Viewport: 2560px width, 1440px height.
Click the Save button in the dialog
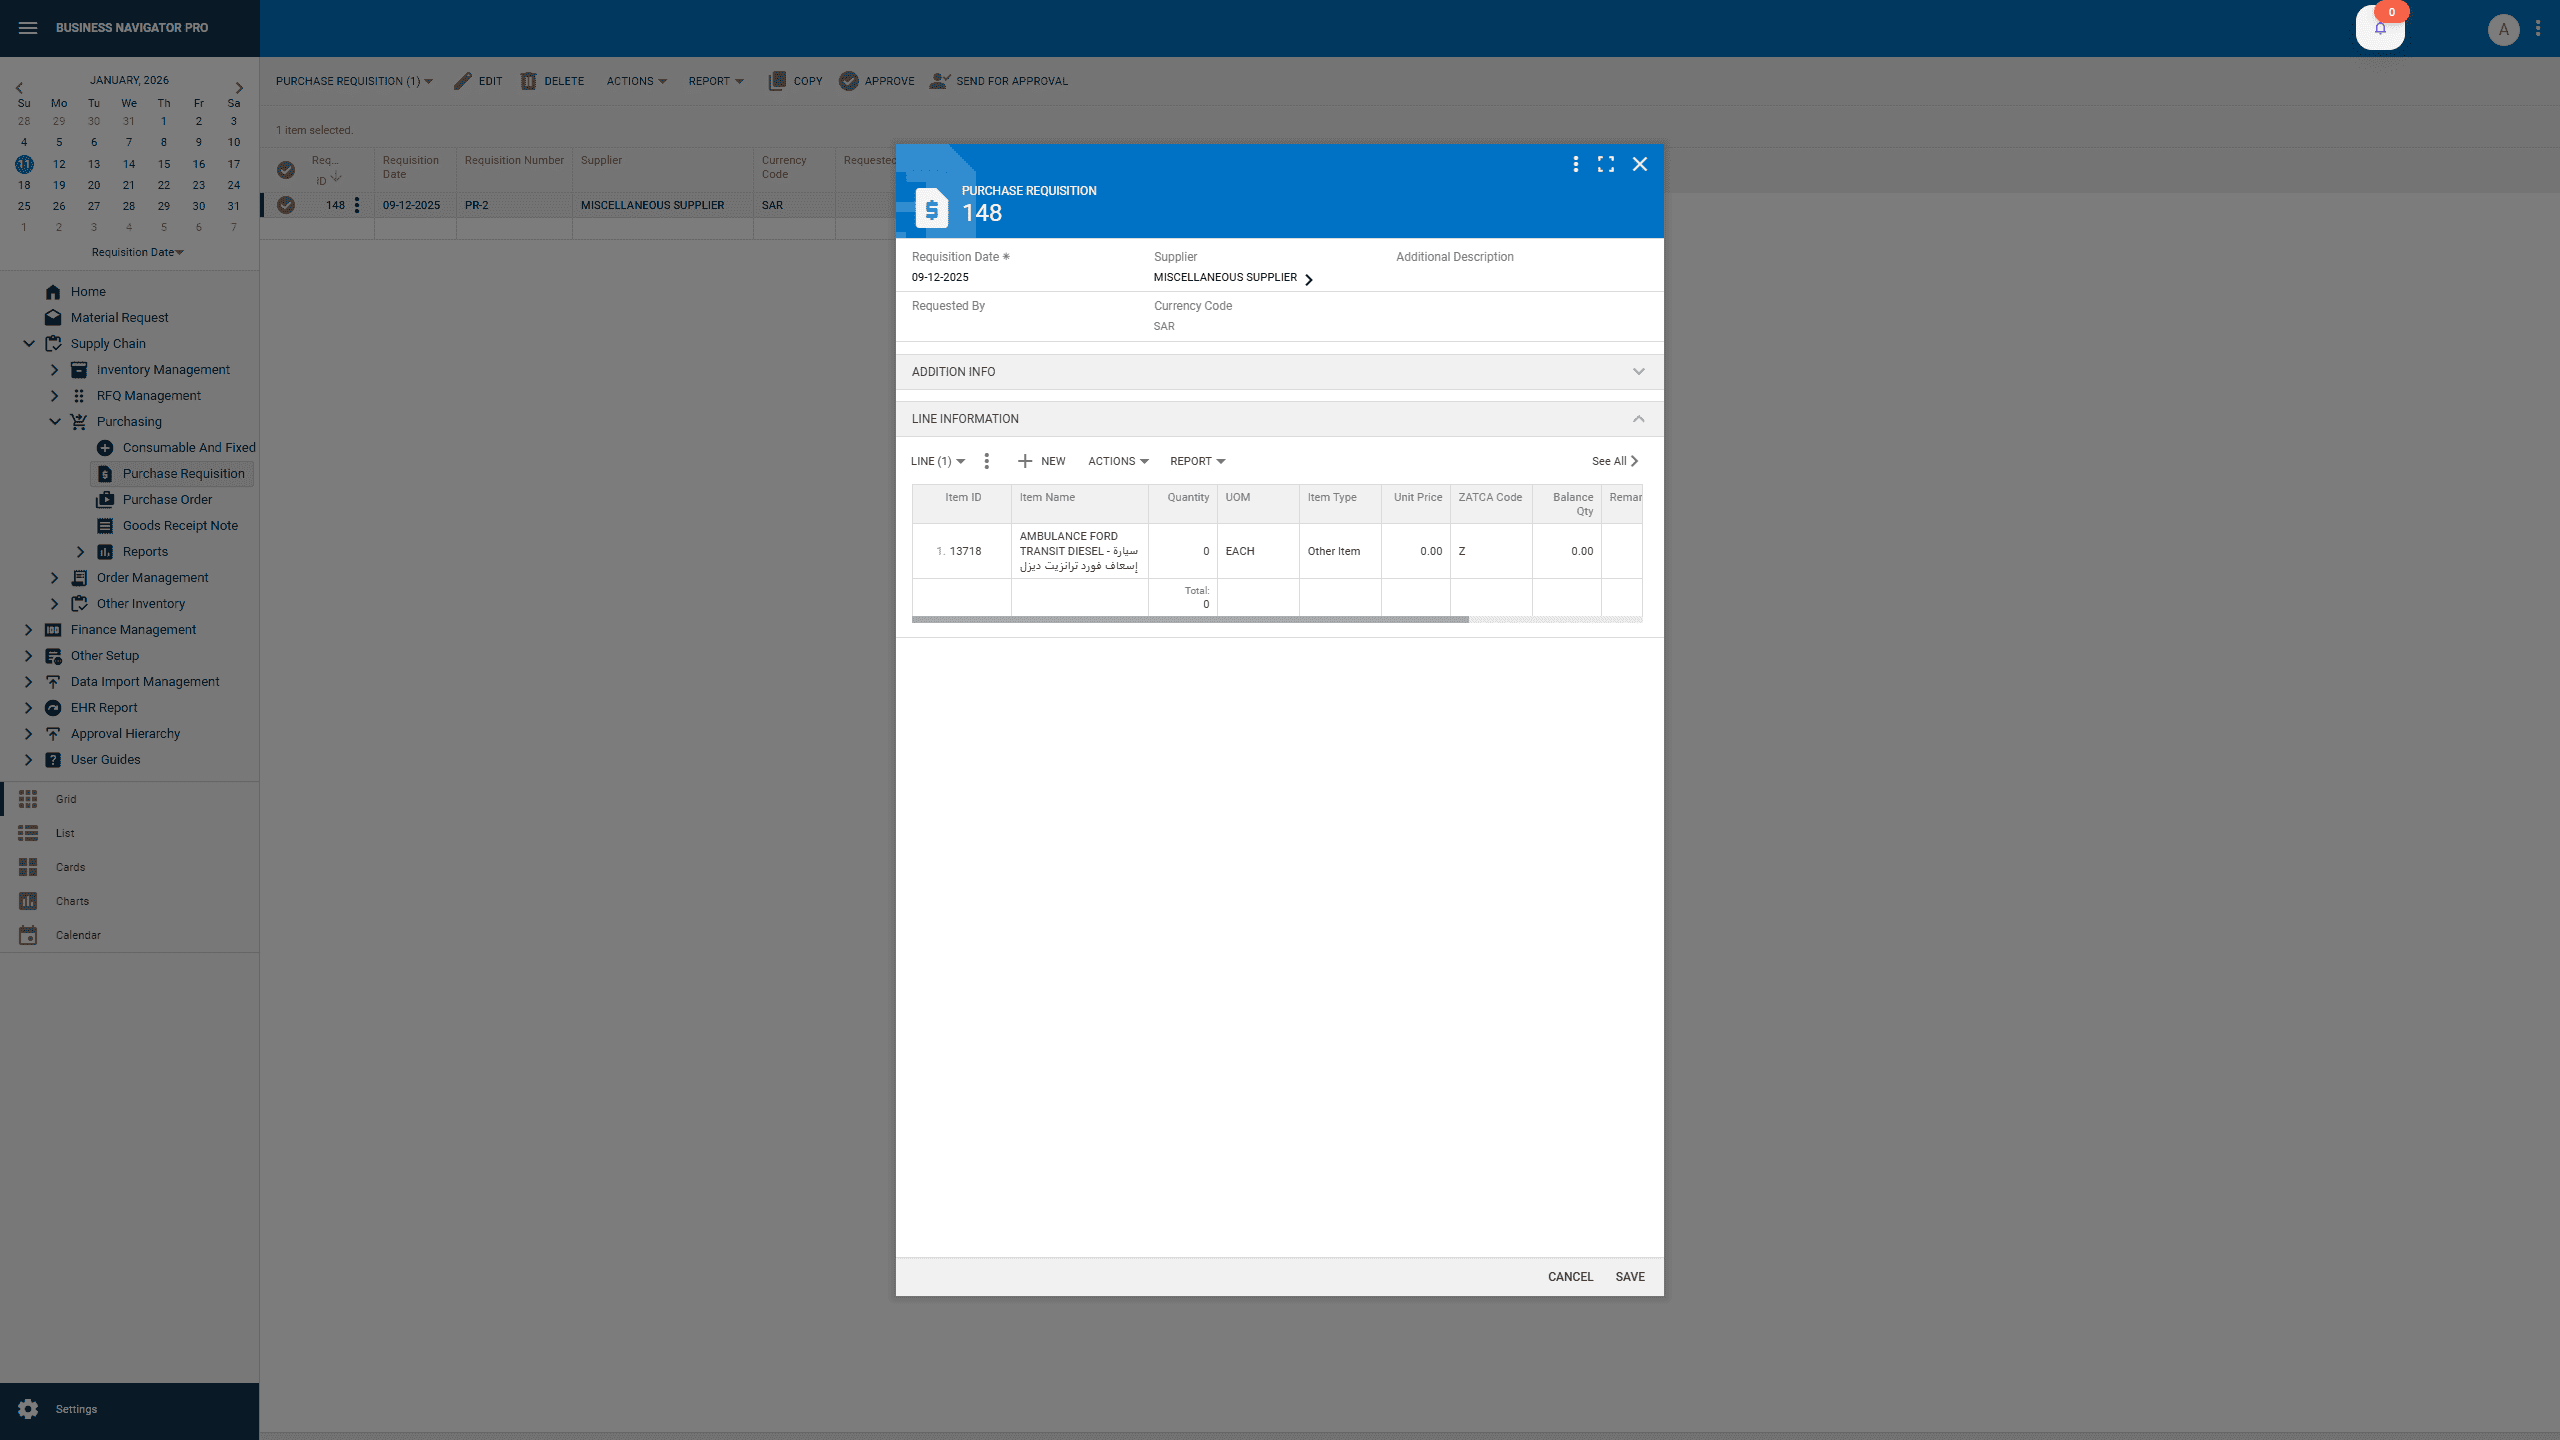1629,1276
